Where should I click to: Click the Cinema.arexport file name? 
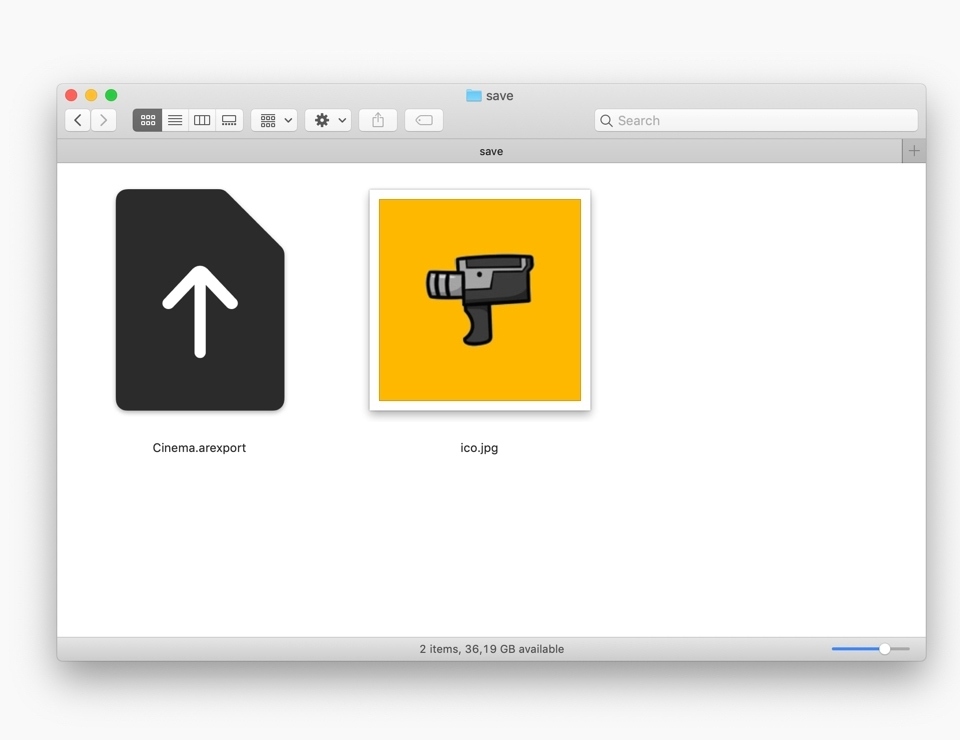click(199, 447)
